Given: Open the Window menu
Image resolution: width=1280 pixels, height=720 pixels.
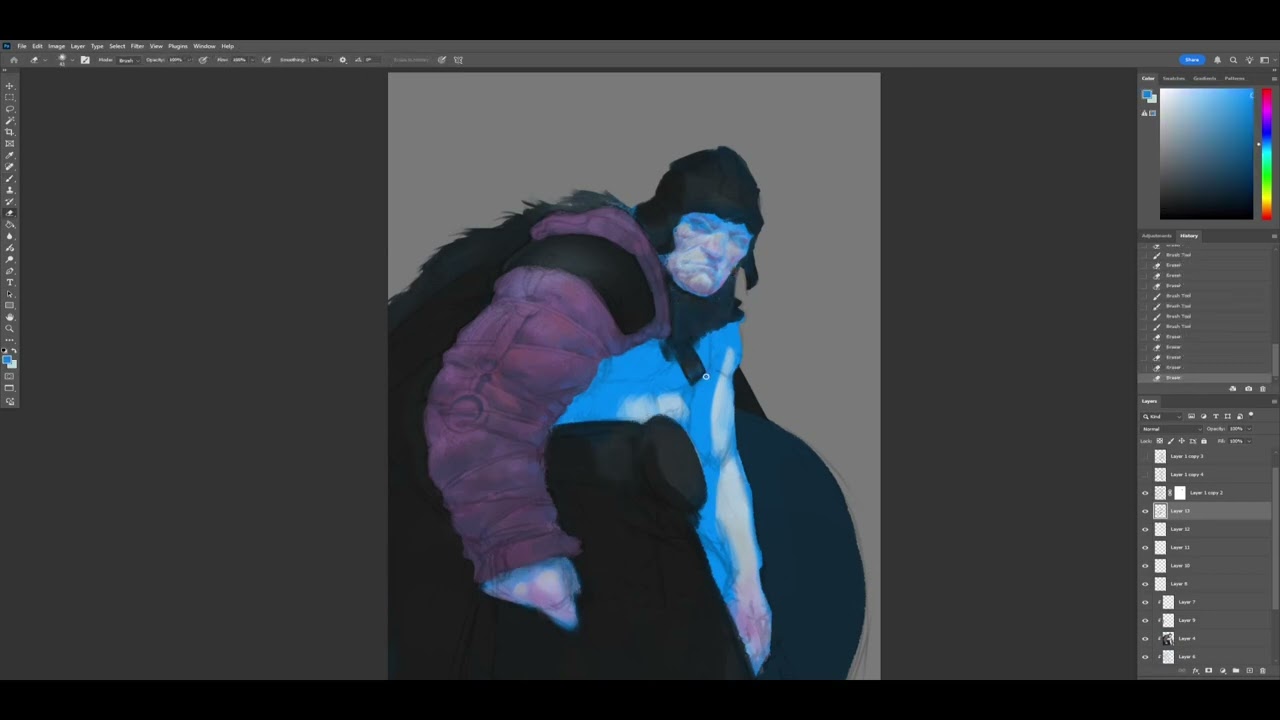Looking at the screenshot, I should [x=204, y=46].
